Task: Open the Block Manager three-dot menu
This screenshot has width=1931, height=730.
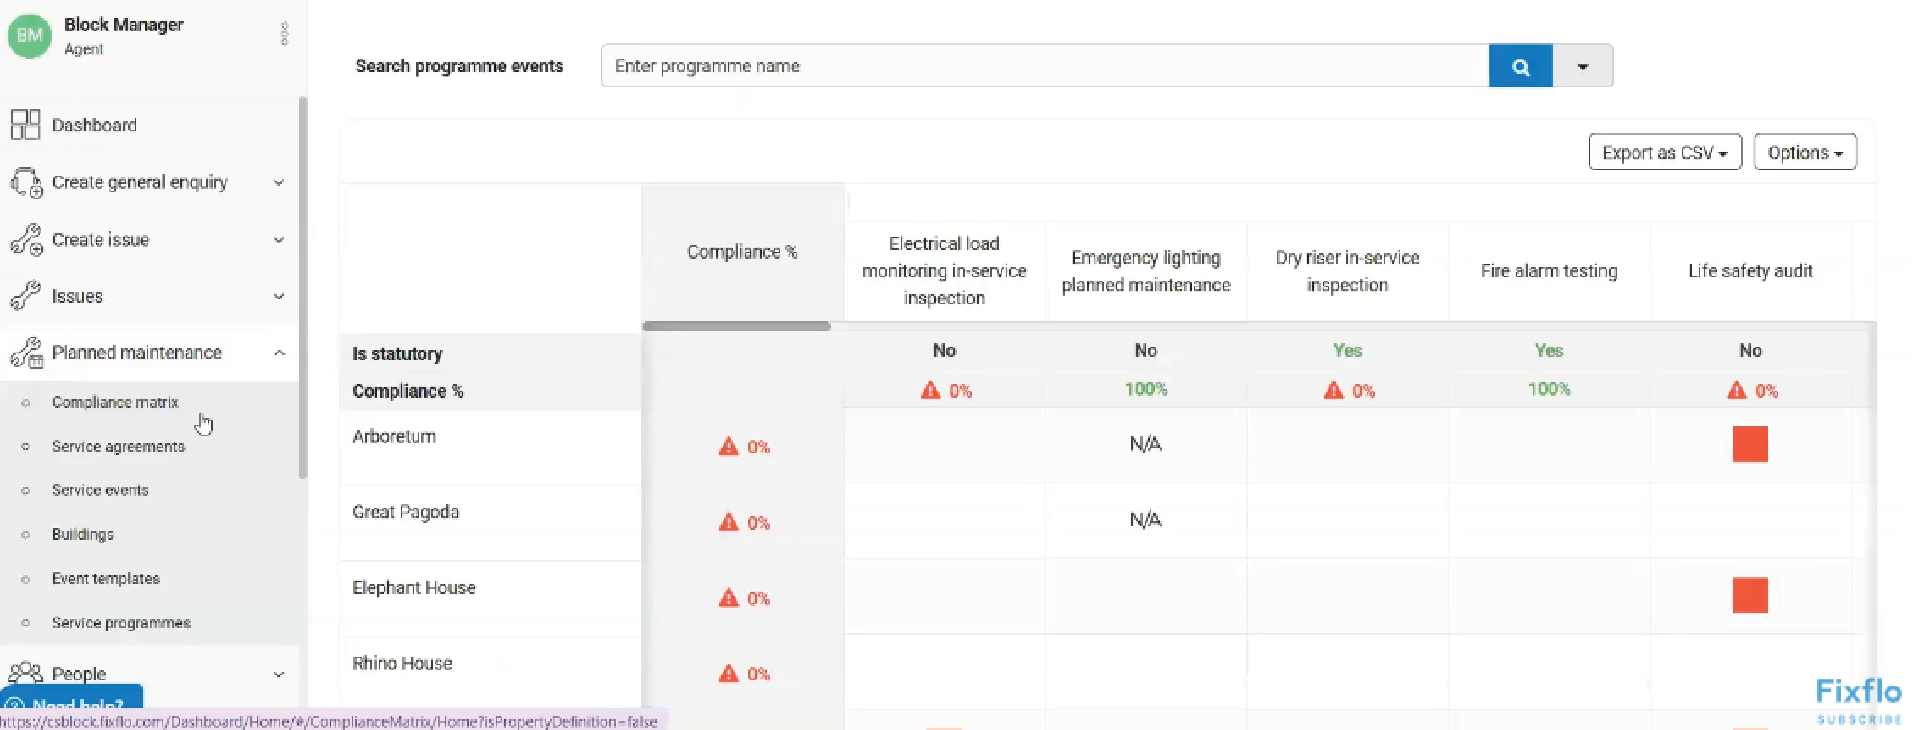Action: tap(284, 34)
